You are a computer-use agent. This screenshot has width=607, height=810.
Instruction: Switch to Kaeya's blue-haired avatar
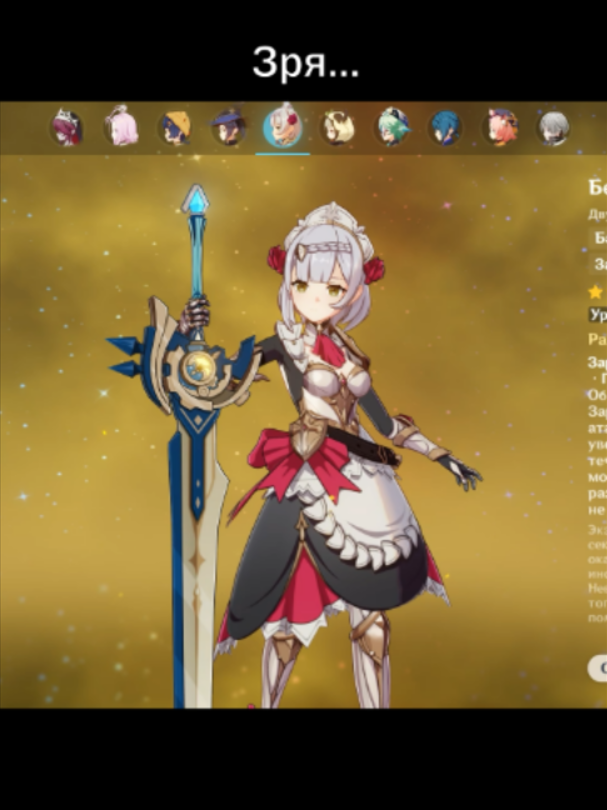click(446, 128)
